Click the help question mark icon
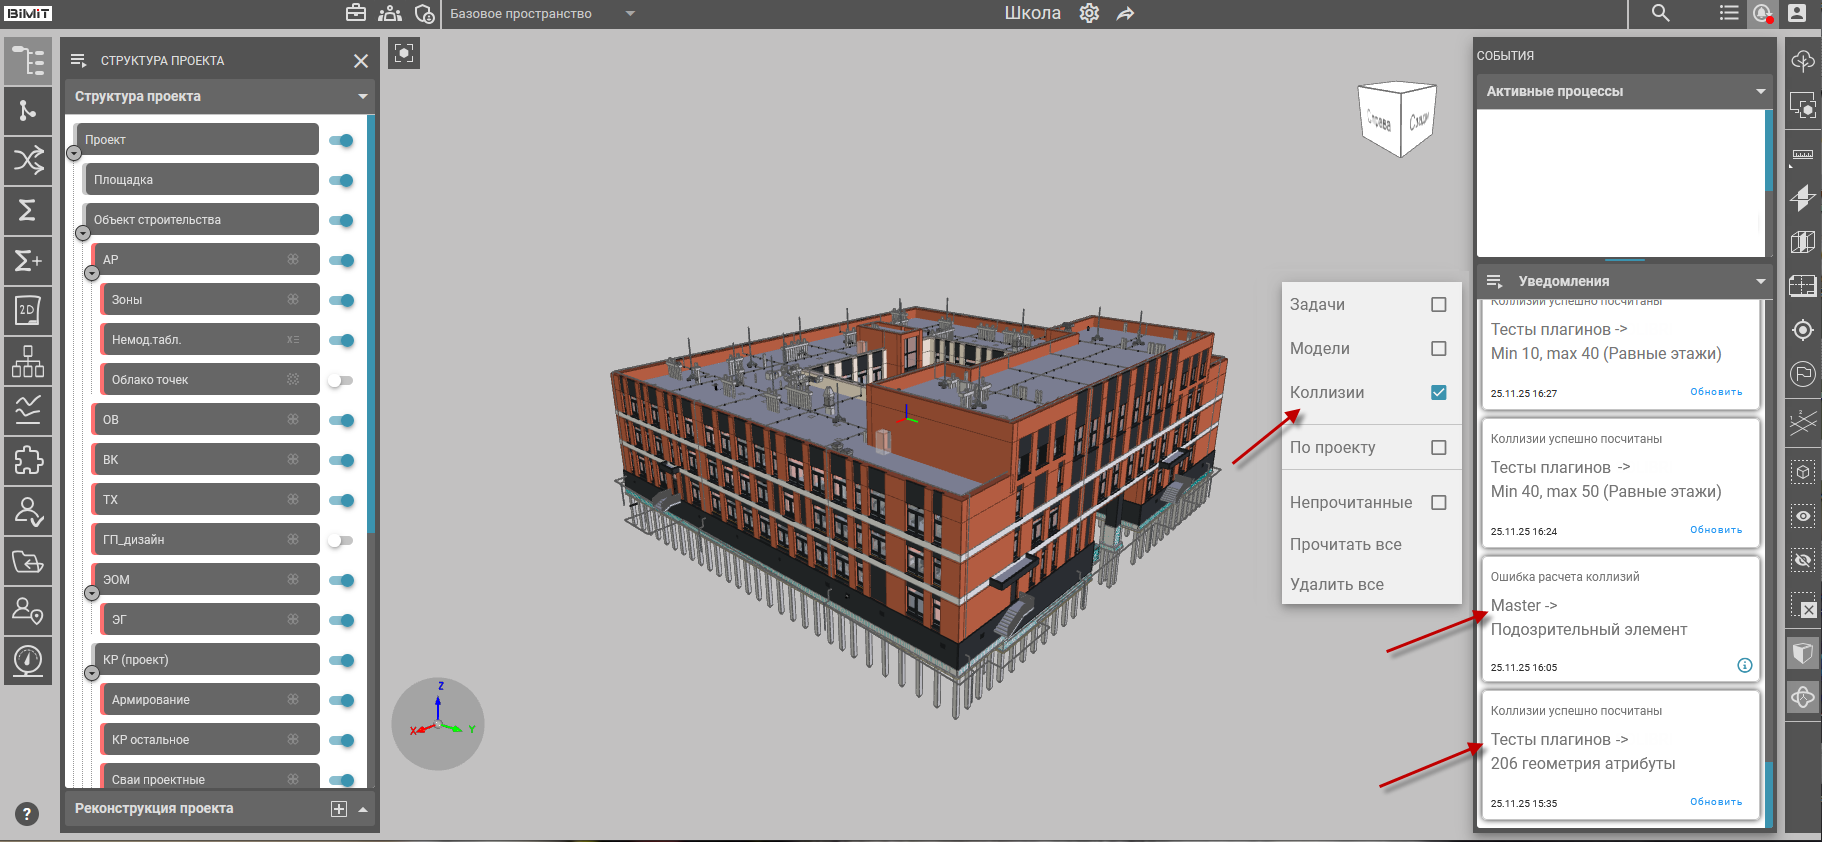Screen dimensions: 1822x842 27,814
